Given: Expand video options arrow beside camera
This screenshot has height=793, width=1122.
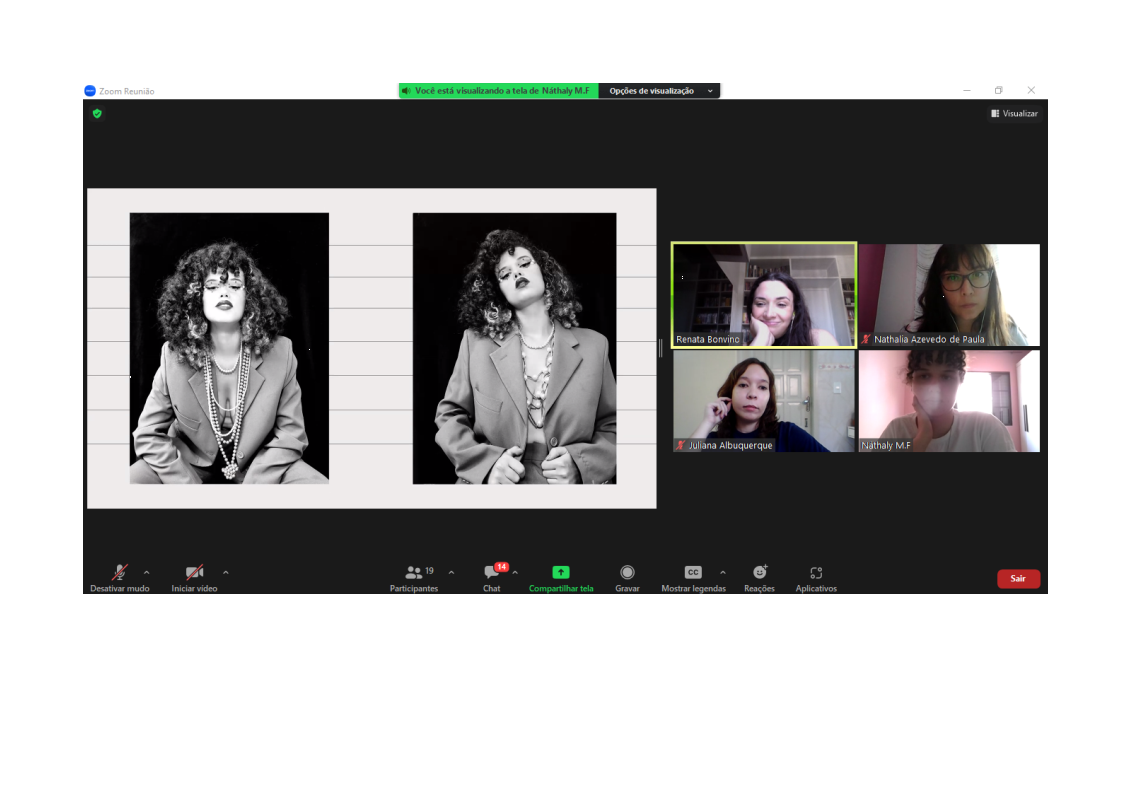Looking at the screenshot, I should click(x=225, y=573).
